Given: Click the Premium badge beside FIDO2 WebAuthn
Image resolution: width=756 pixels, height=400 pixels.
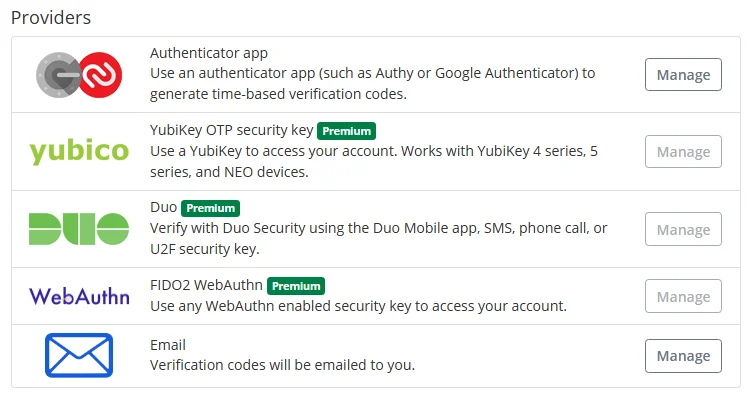Looking at the screenshot, I should tap(296, 286).
